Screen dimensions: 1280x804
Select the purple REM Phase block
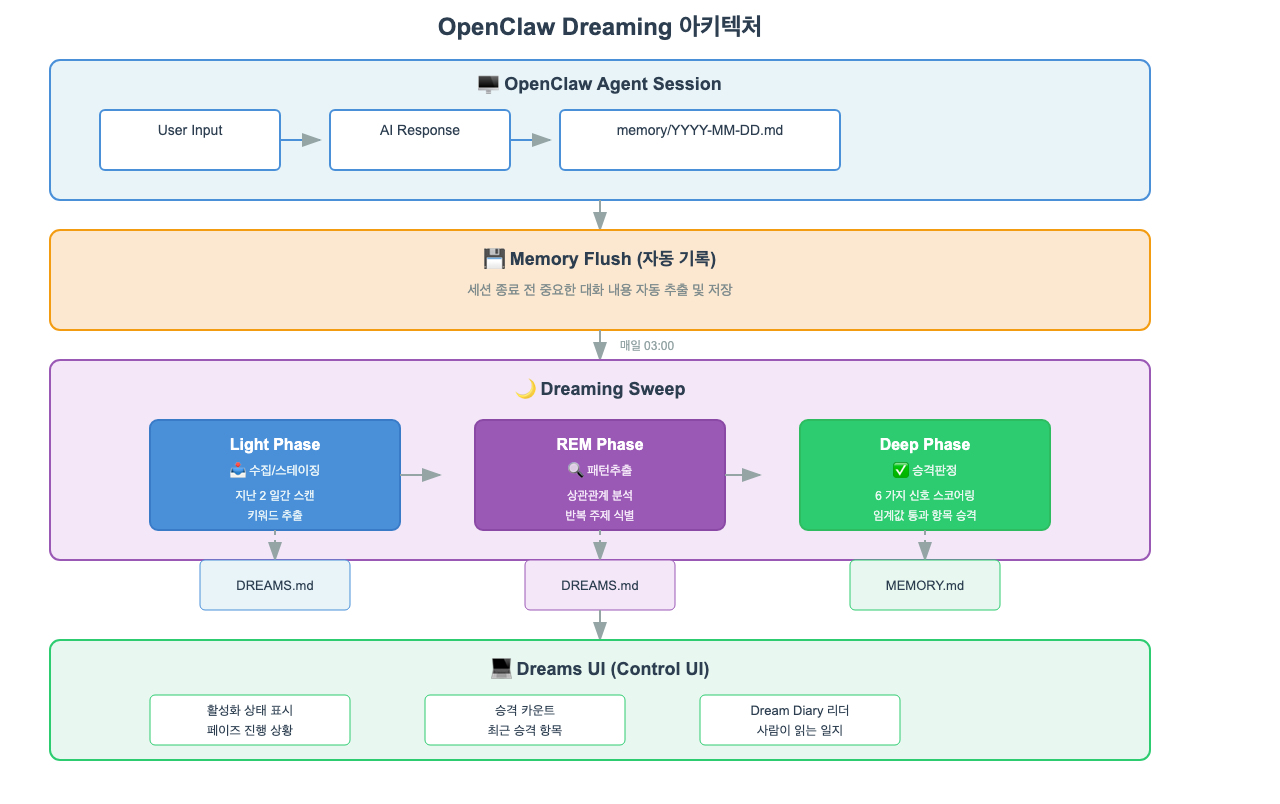click(600, 475)
